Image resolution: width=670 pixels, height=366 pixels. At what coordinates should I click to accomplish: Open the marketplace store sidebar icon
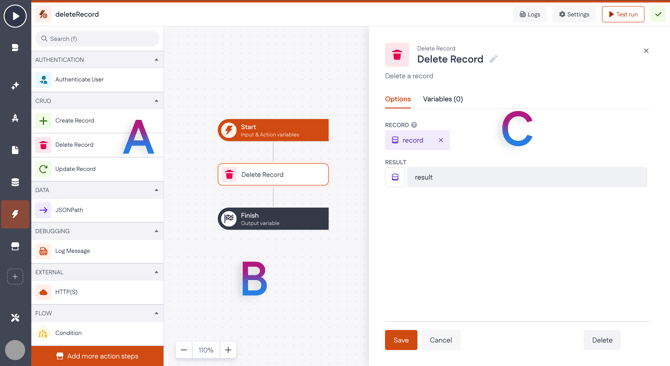point(15,246)
